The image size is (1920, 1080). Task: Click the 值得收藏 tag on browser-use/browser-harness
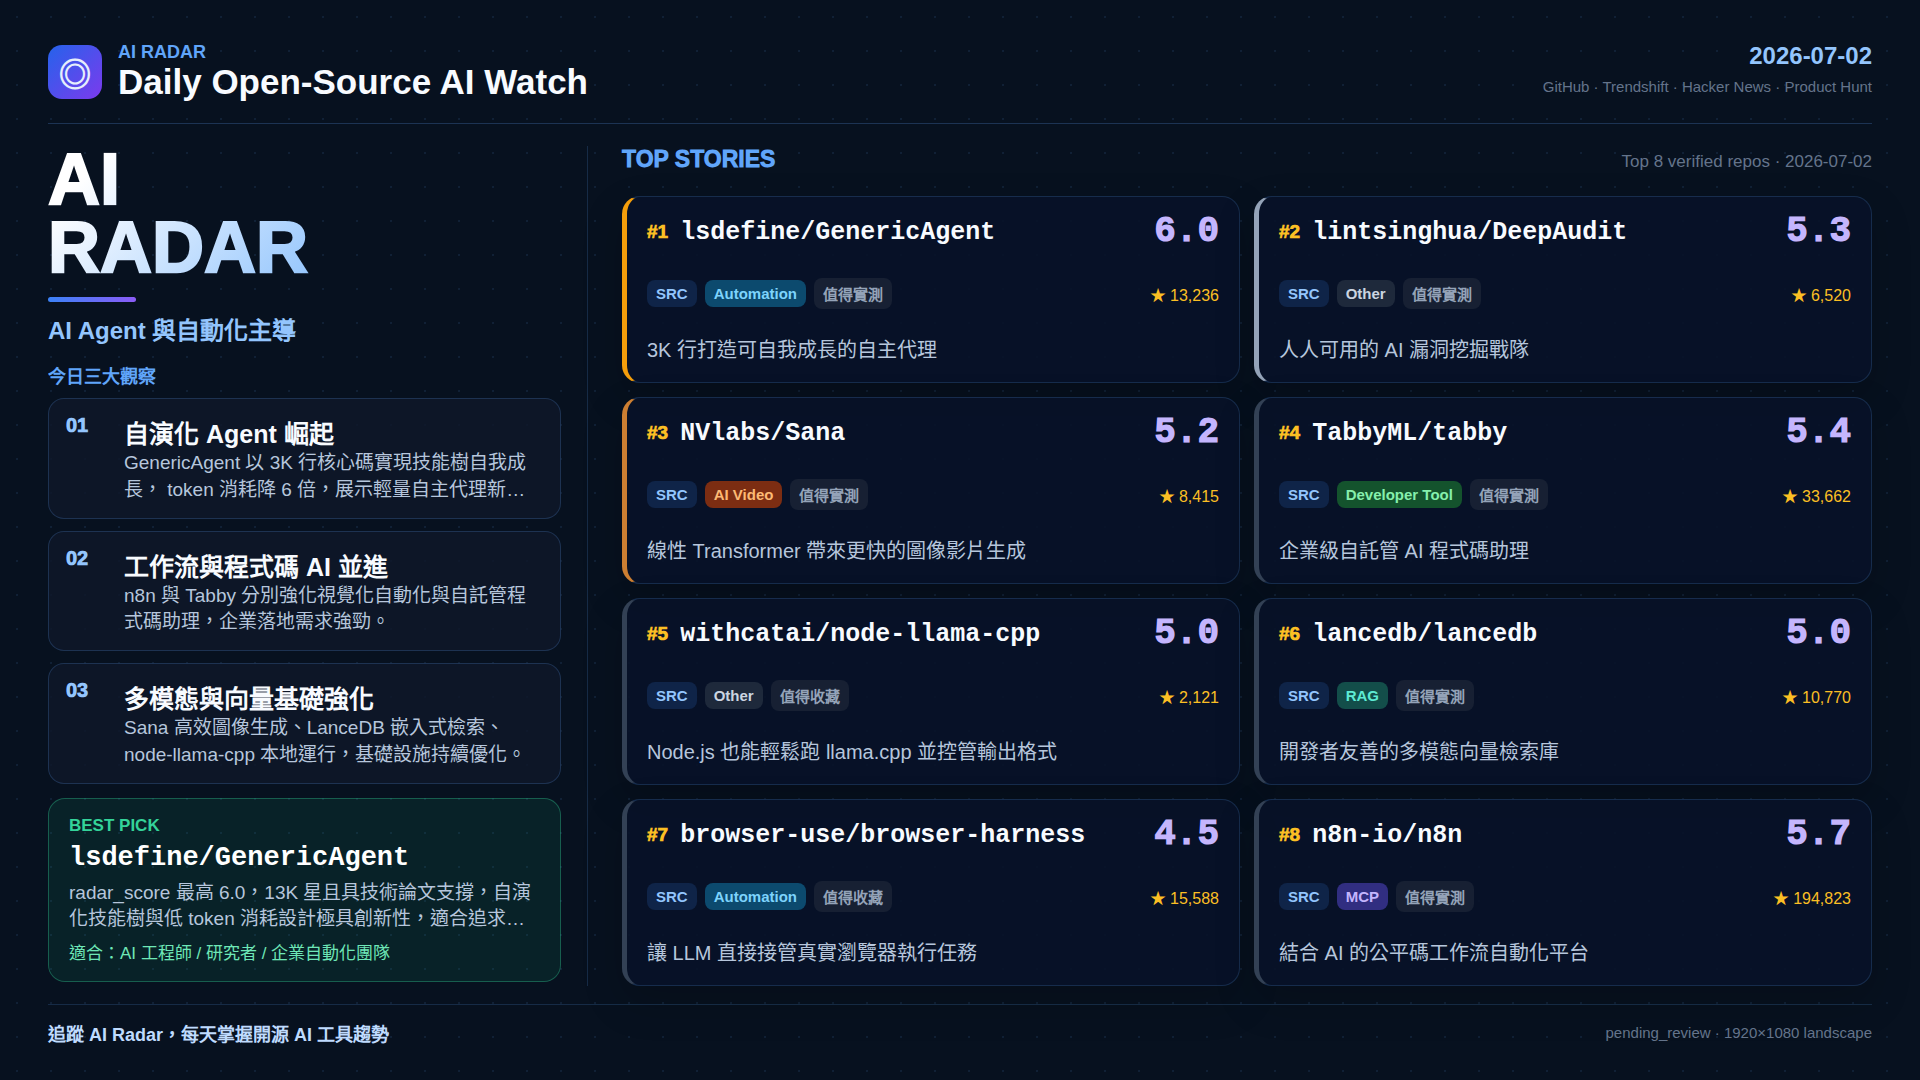(853, 897)
